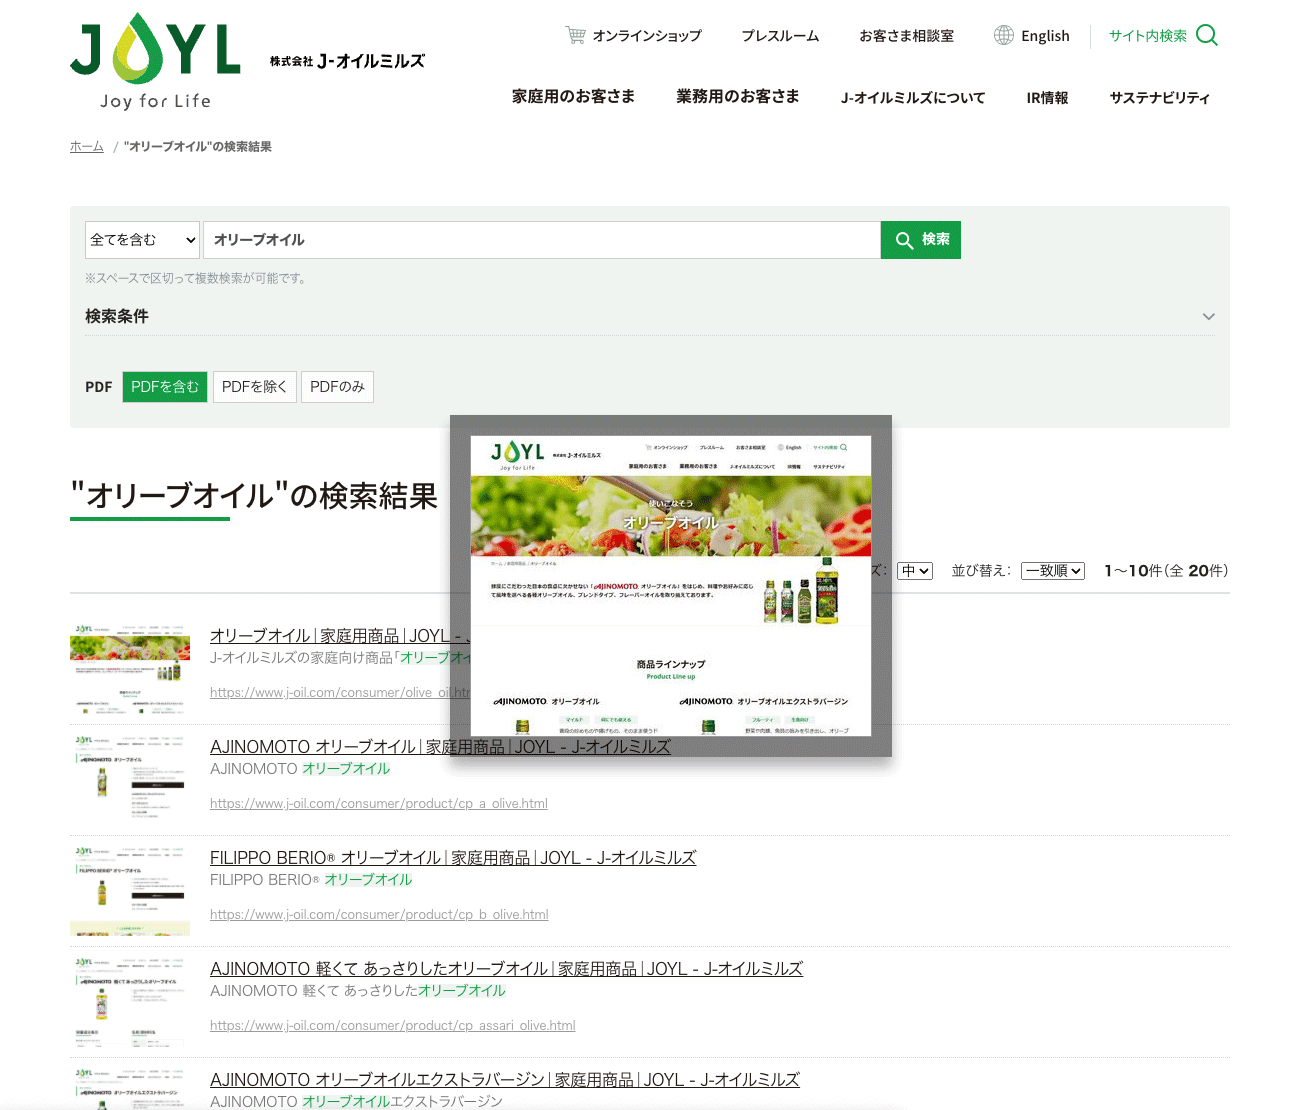The width and height of the screenshot is (1301, 1110).
Task: Select the PDFのみ filter
Action: [337, 387]
